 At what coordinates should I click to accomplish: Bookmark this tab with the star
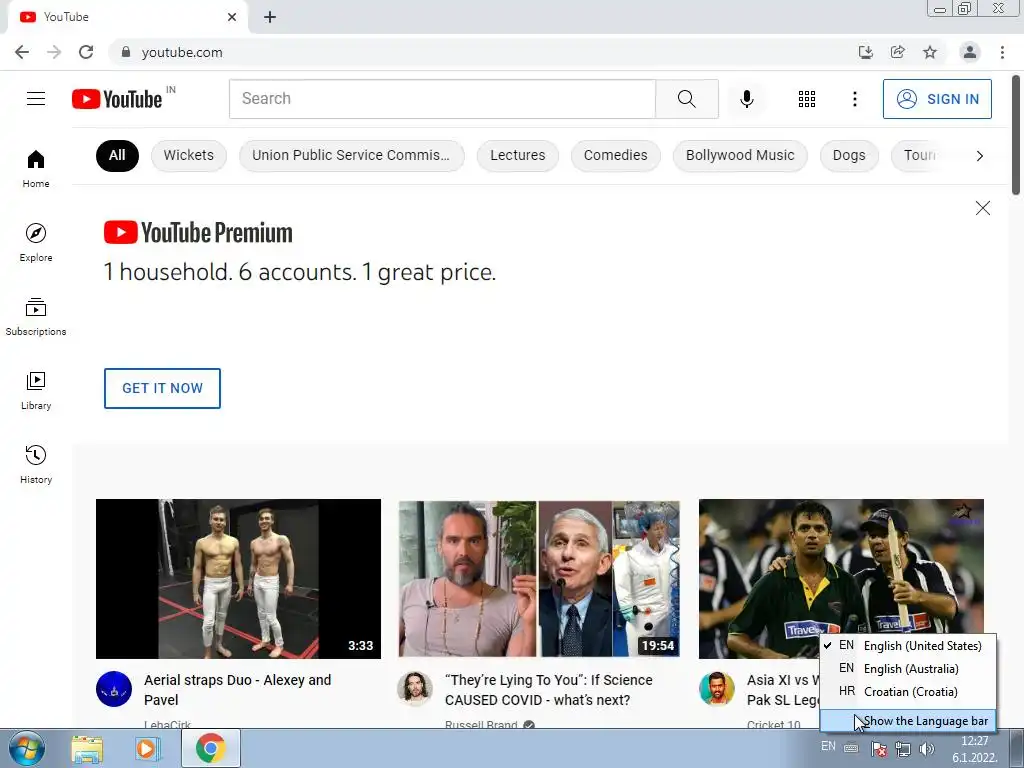pyautogui.click(x=930, y=52)
